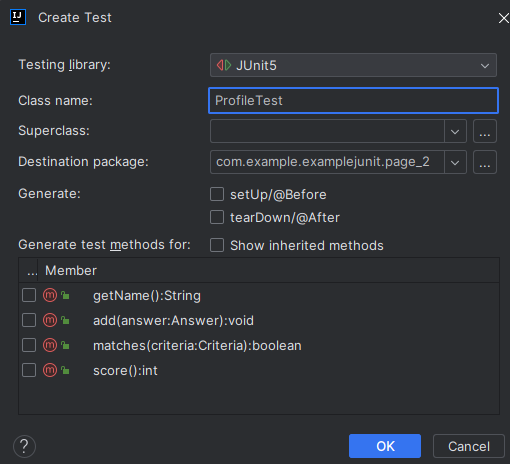Click the public lock icon next to score():int

65,370
